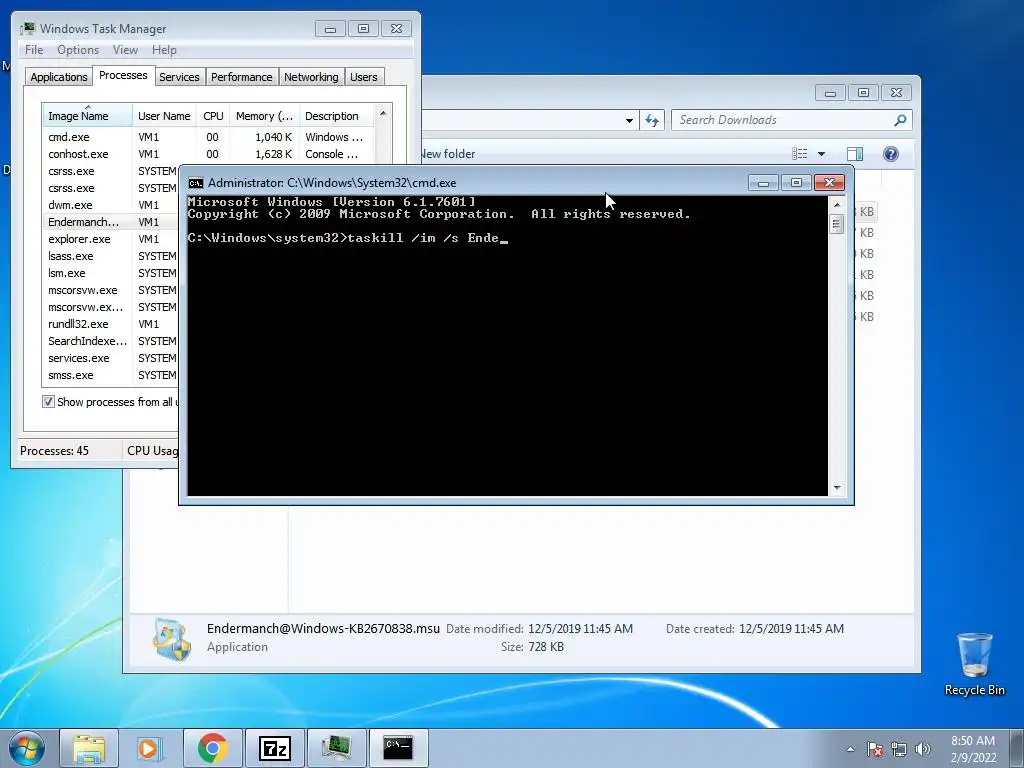Open Windows Explorer from taskbar
1024x768 pixels.
click(89, 748)
